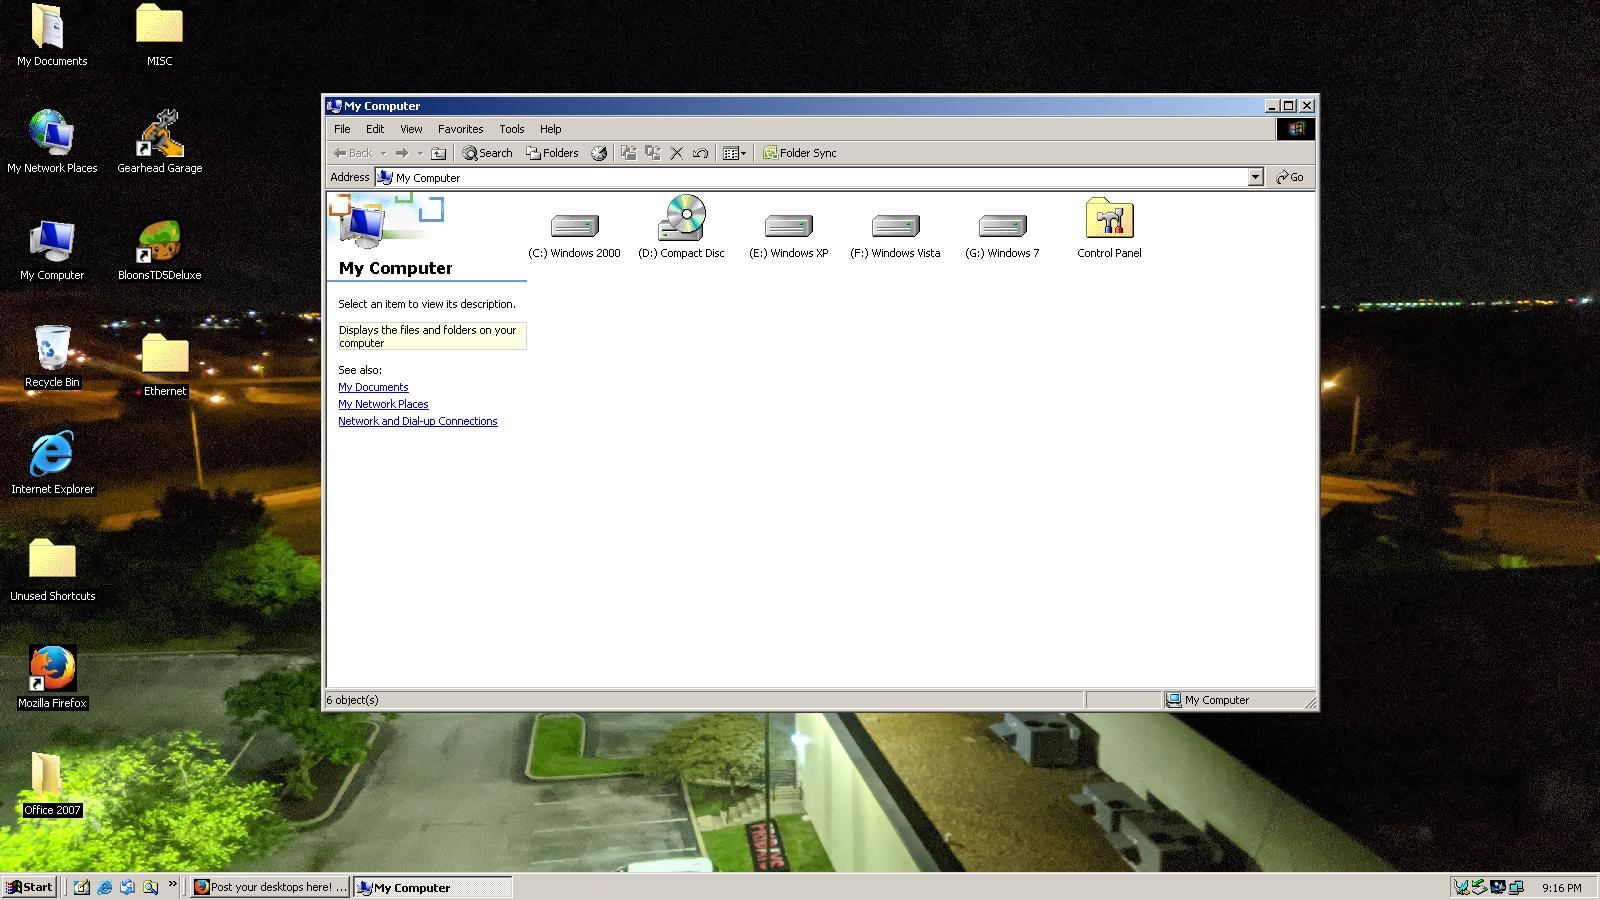Image resolution: width=1600 pixels, height=900 pixels.
Task: Click Network and Dial-up Connections link
Action: point(417,421)
